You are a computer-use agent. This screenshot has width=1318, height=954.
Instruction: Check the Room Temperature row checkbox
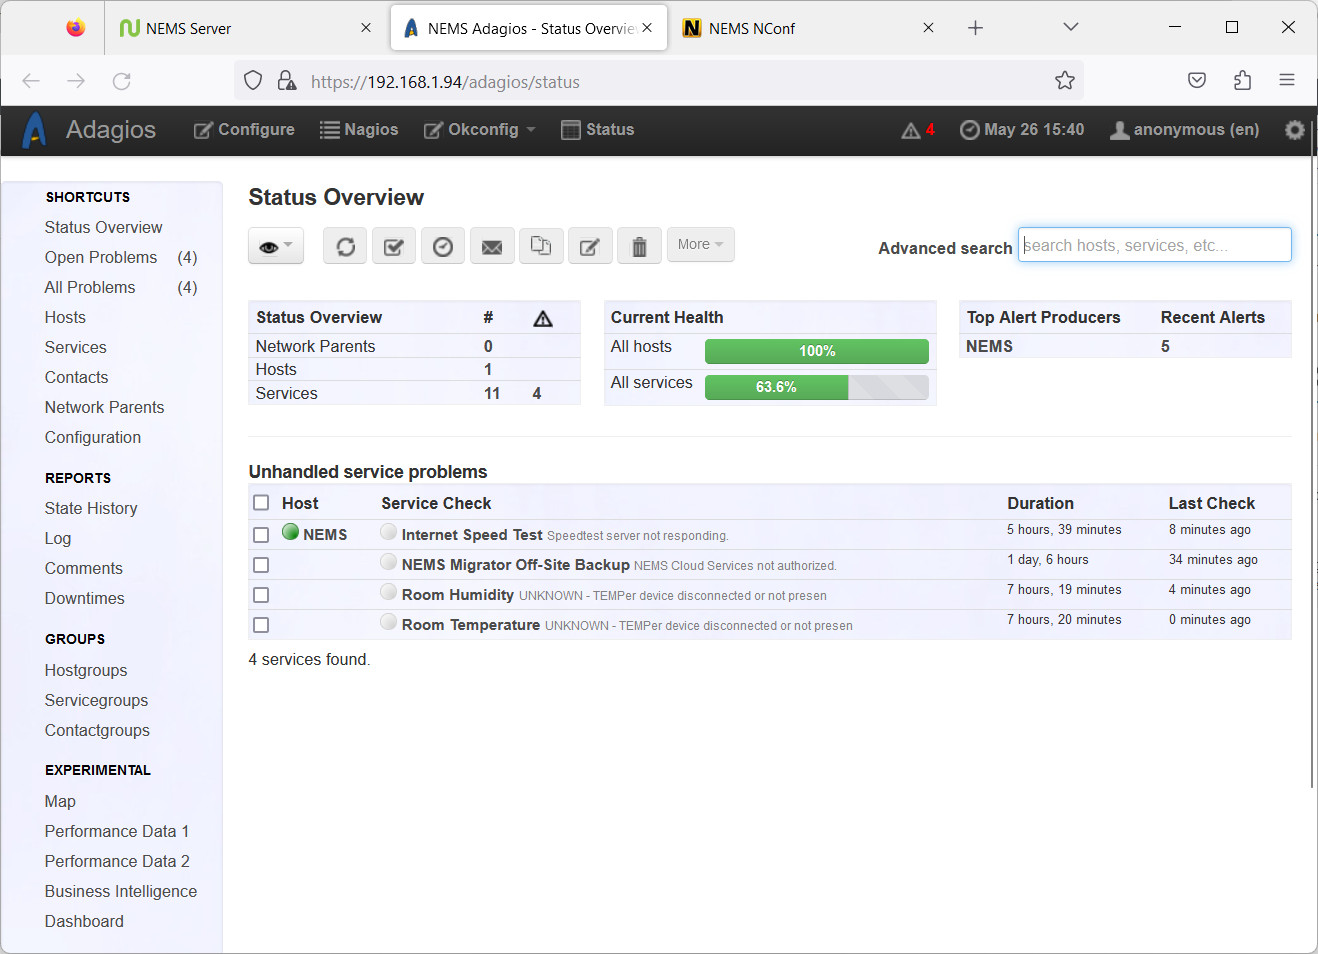coord(261,625)
